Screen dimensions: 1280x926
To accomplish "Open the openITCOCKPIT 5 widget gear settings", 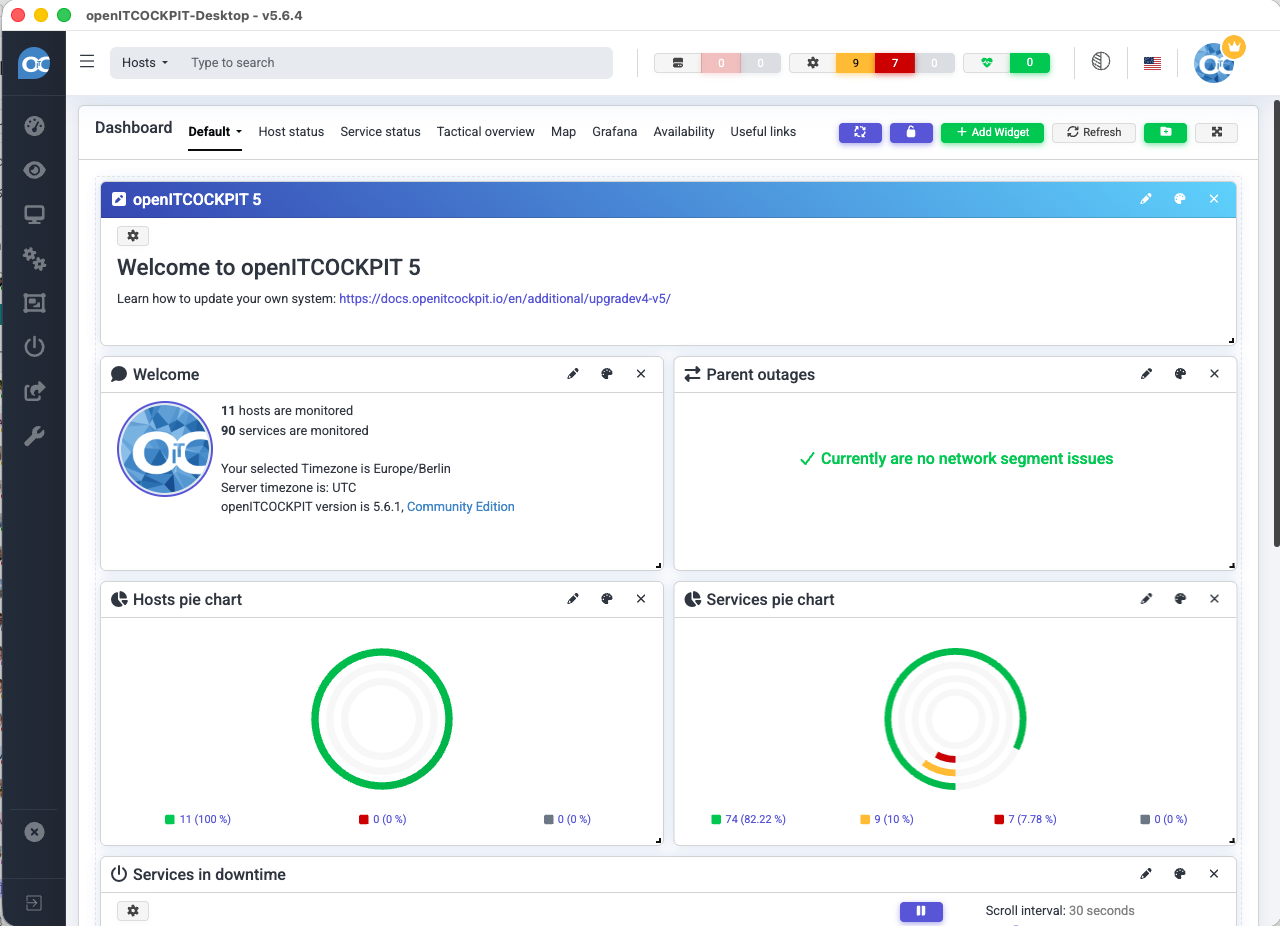I will [133, 236].
